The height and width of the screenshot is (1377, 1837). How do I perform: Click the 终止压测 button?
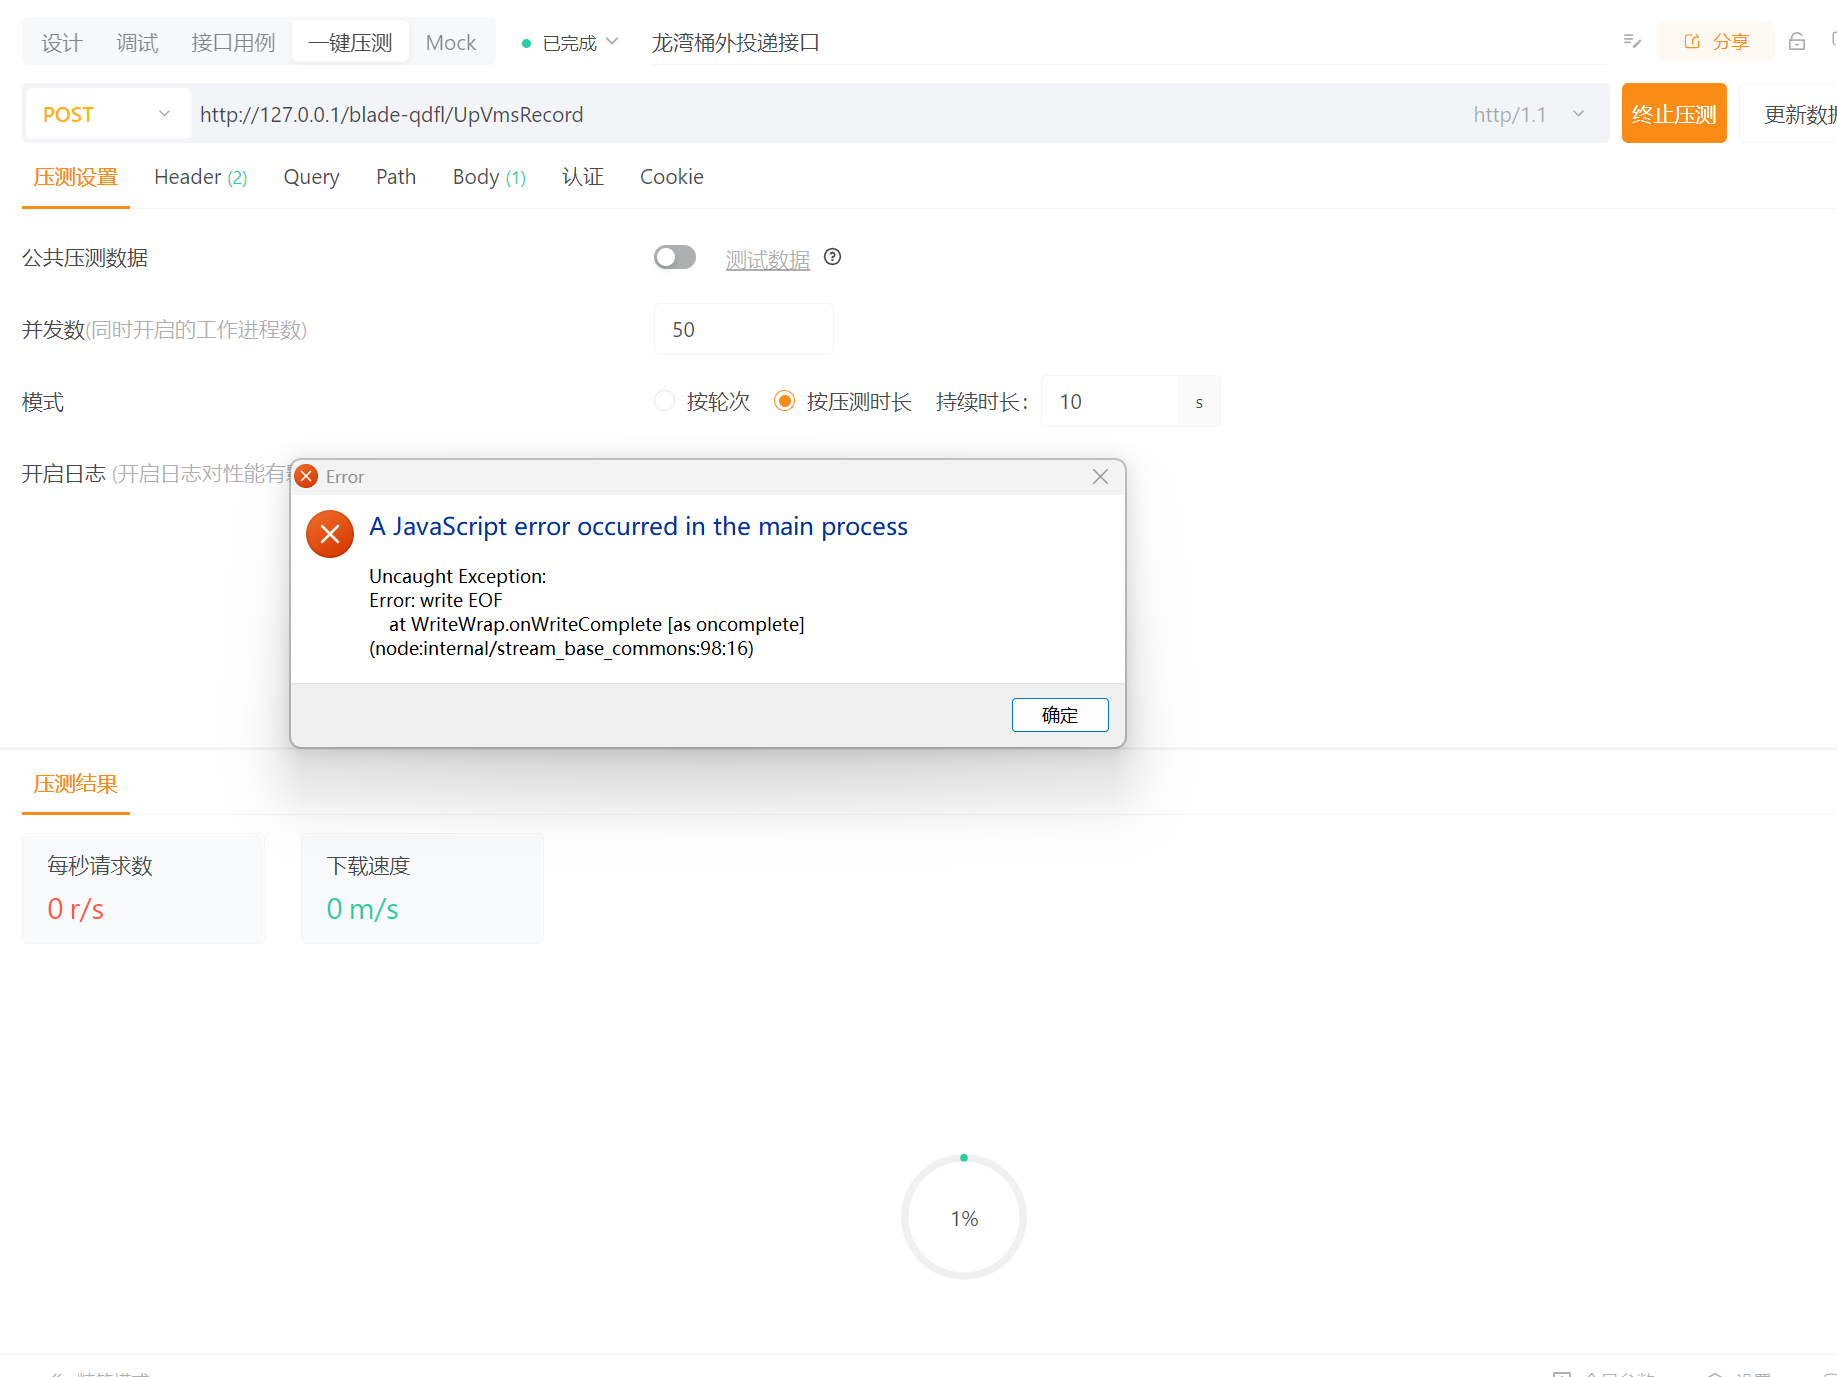(1673, 114)
